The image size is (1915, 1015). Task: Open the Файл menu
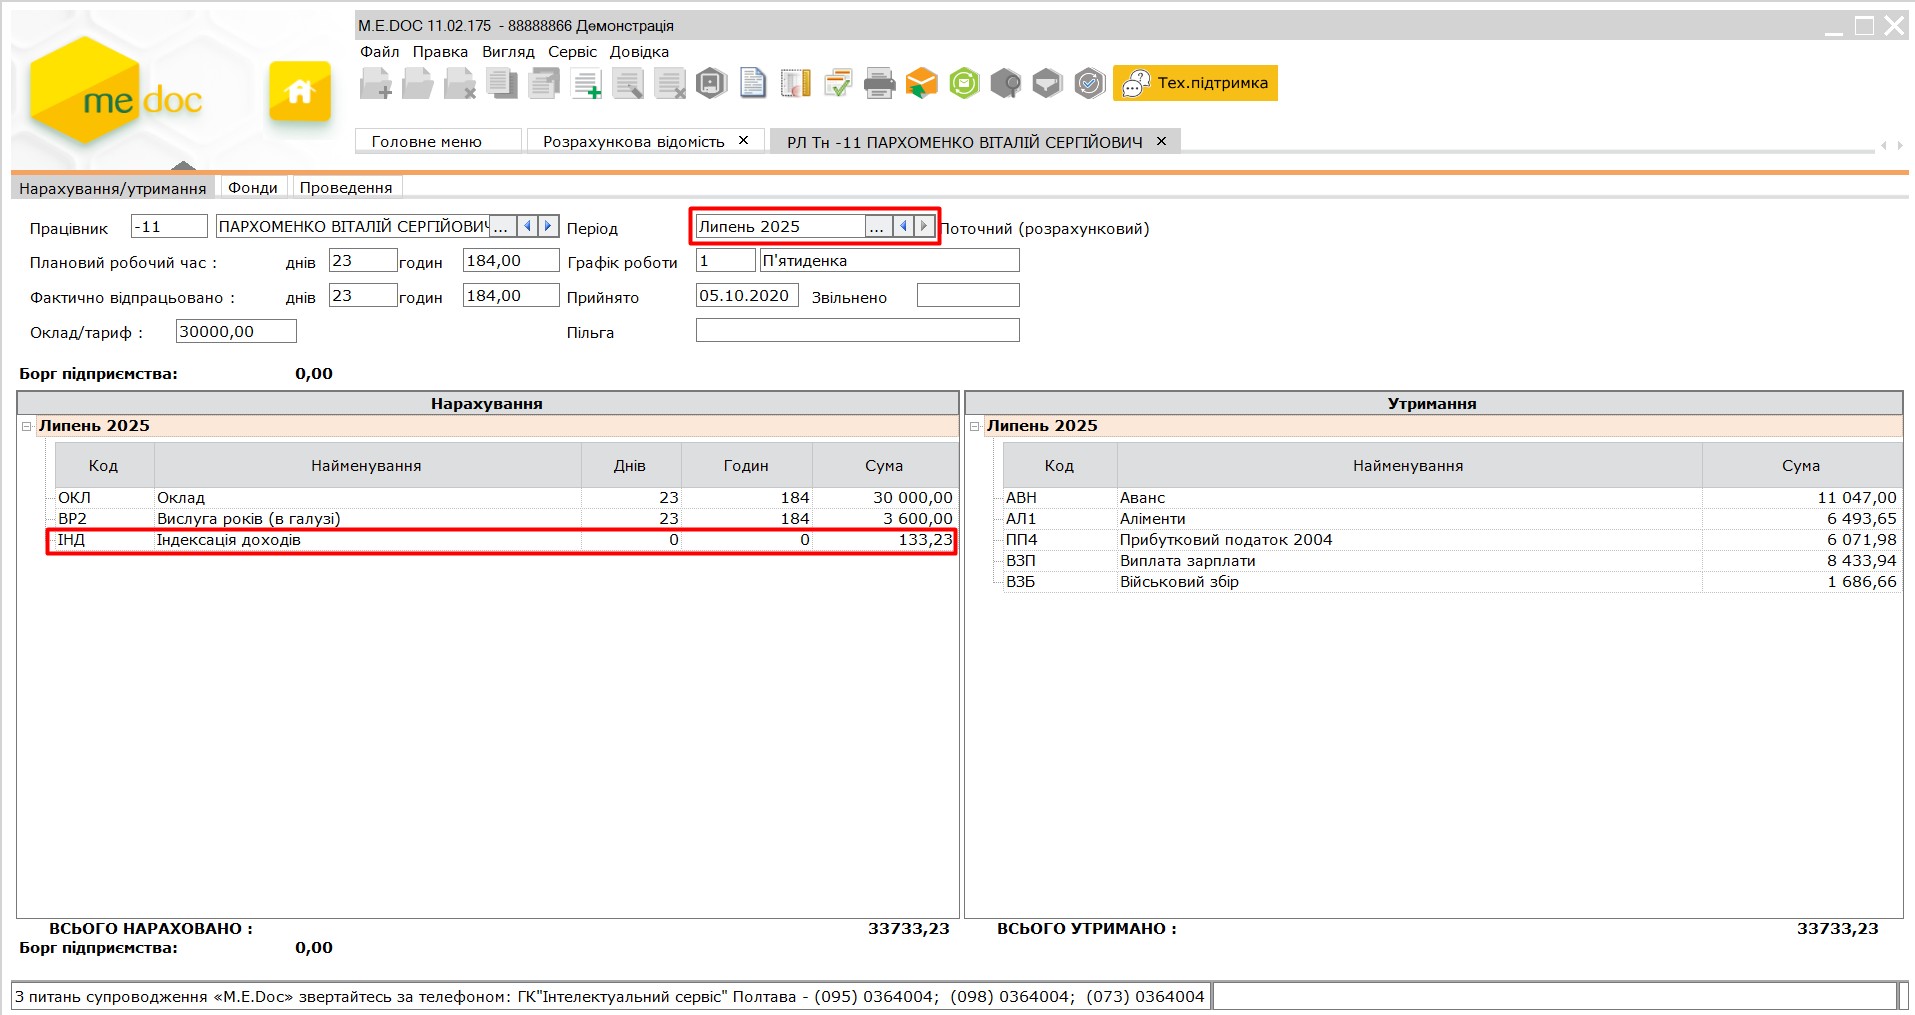[380, 52]
